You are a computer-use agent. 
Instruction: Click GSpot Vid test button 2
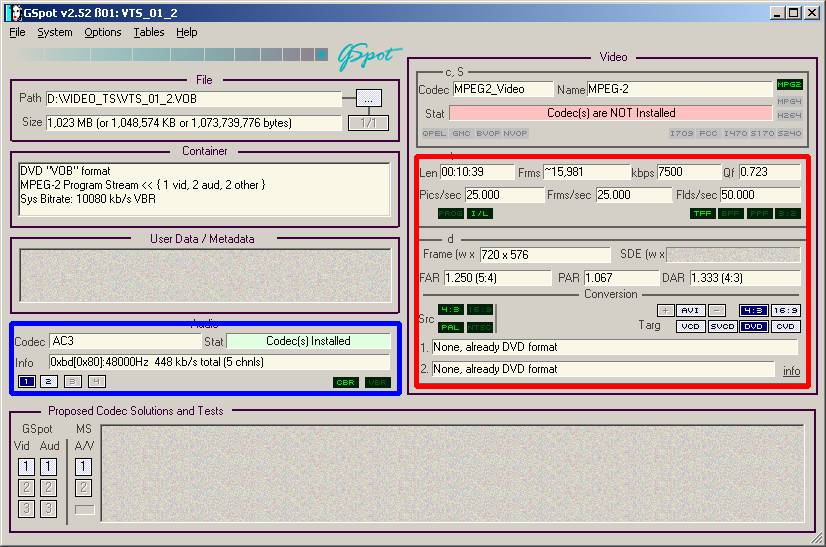click(26, 487)
